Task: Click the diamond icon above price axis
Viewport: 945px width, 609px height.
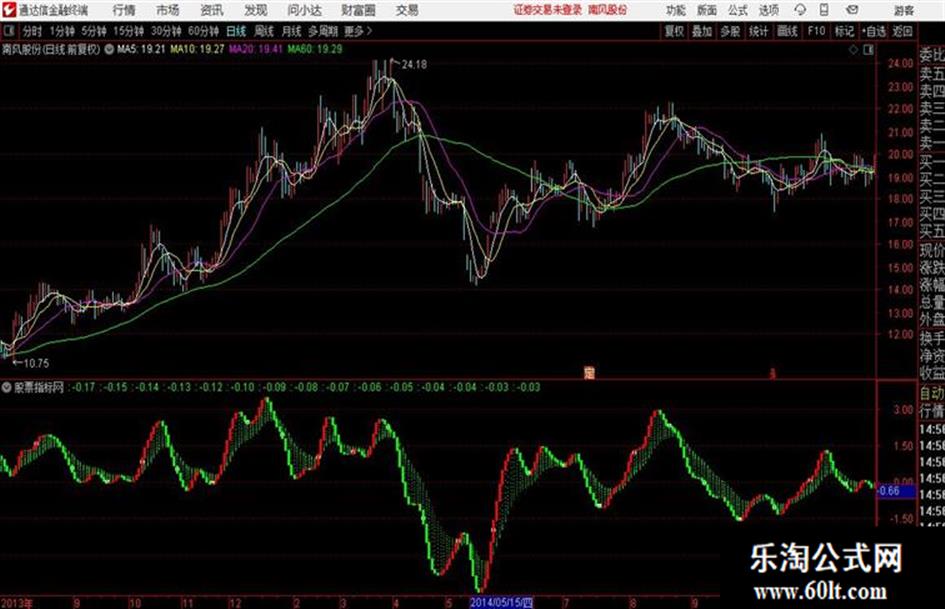Action: point(853,50)
